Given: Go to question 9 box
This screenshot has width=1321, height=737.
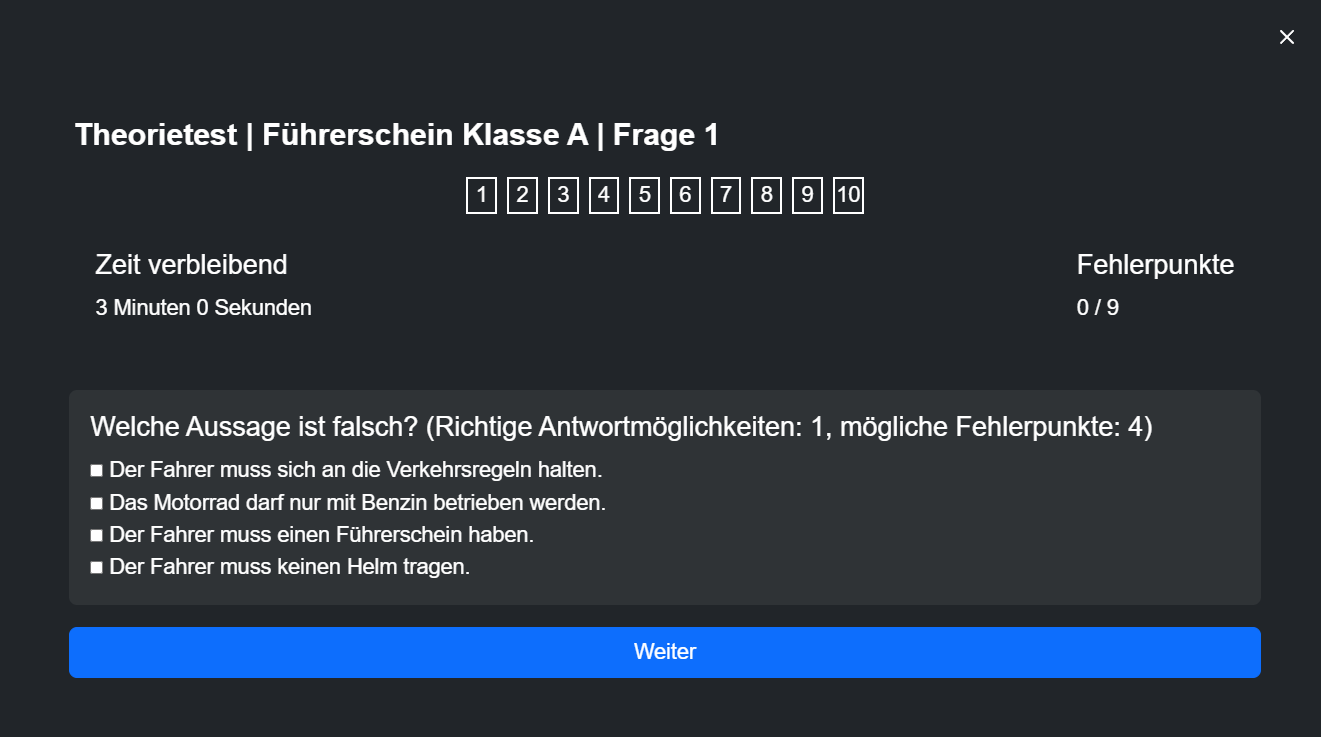Looking at the screenshot, I should click(x=807, y=195).
